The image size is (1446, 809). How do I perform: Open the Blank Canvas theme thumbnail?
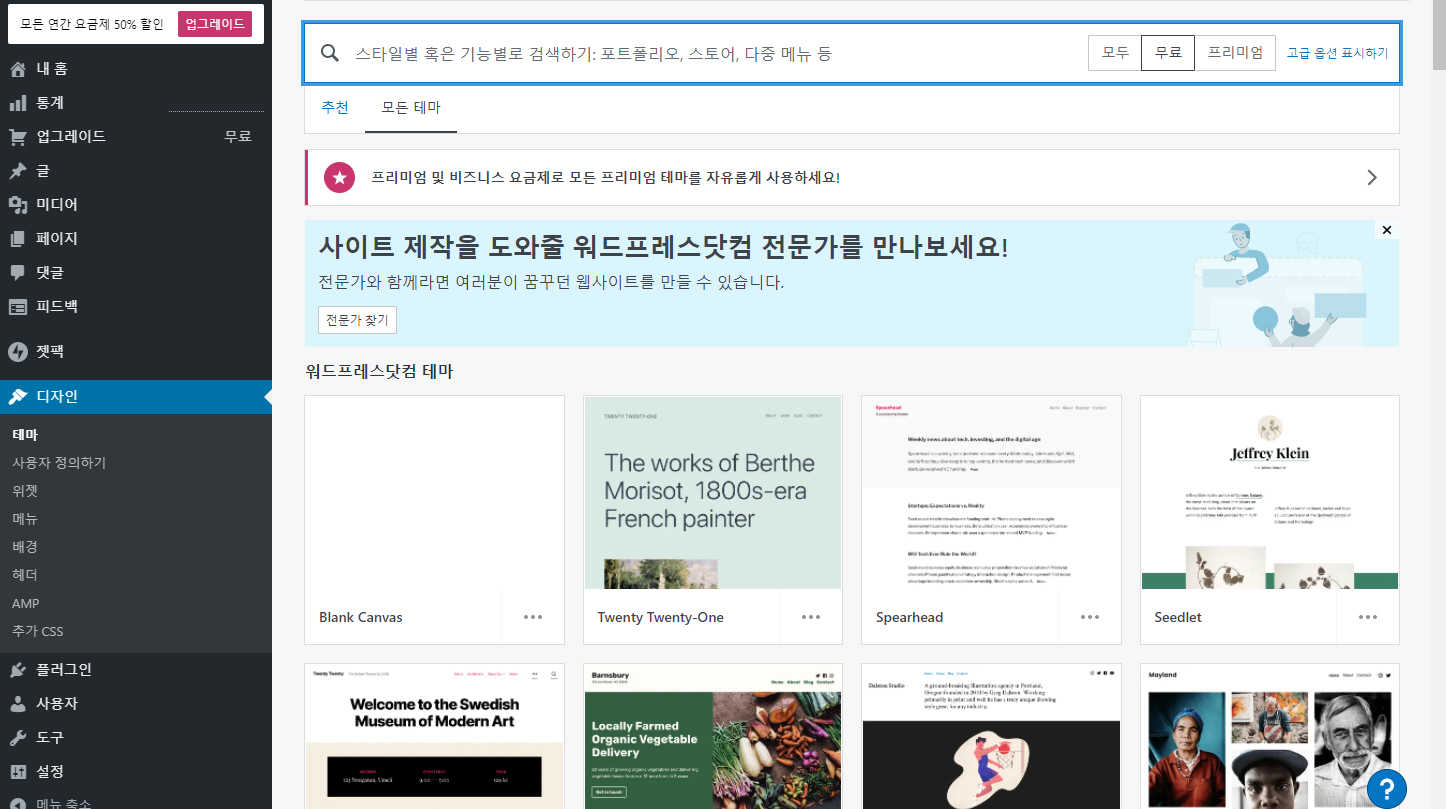tap(434, 493)
